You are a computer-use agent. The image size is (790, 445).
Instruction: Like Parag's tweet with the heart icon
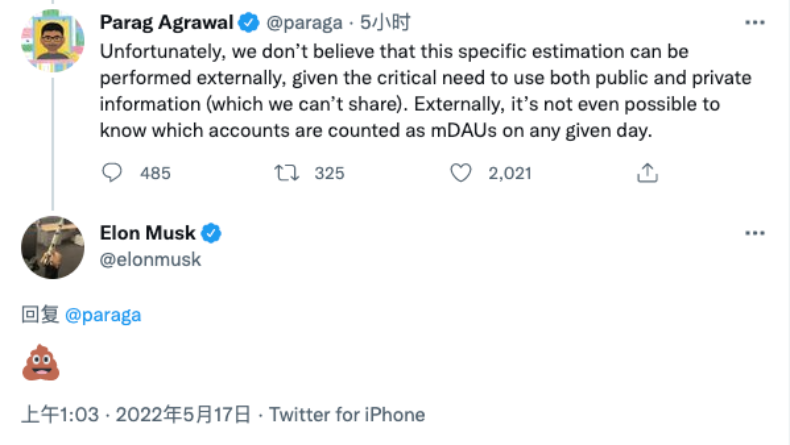click(460, 173)
